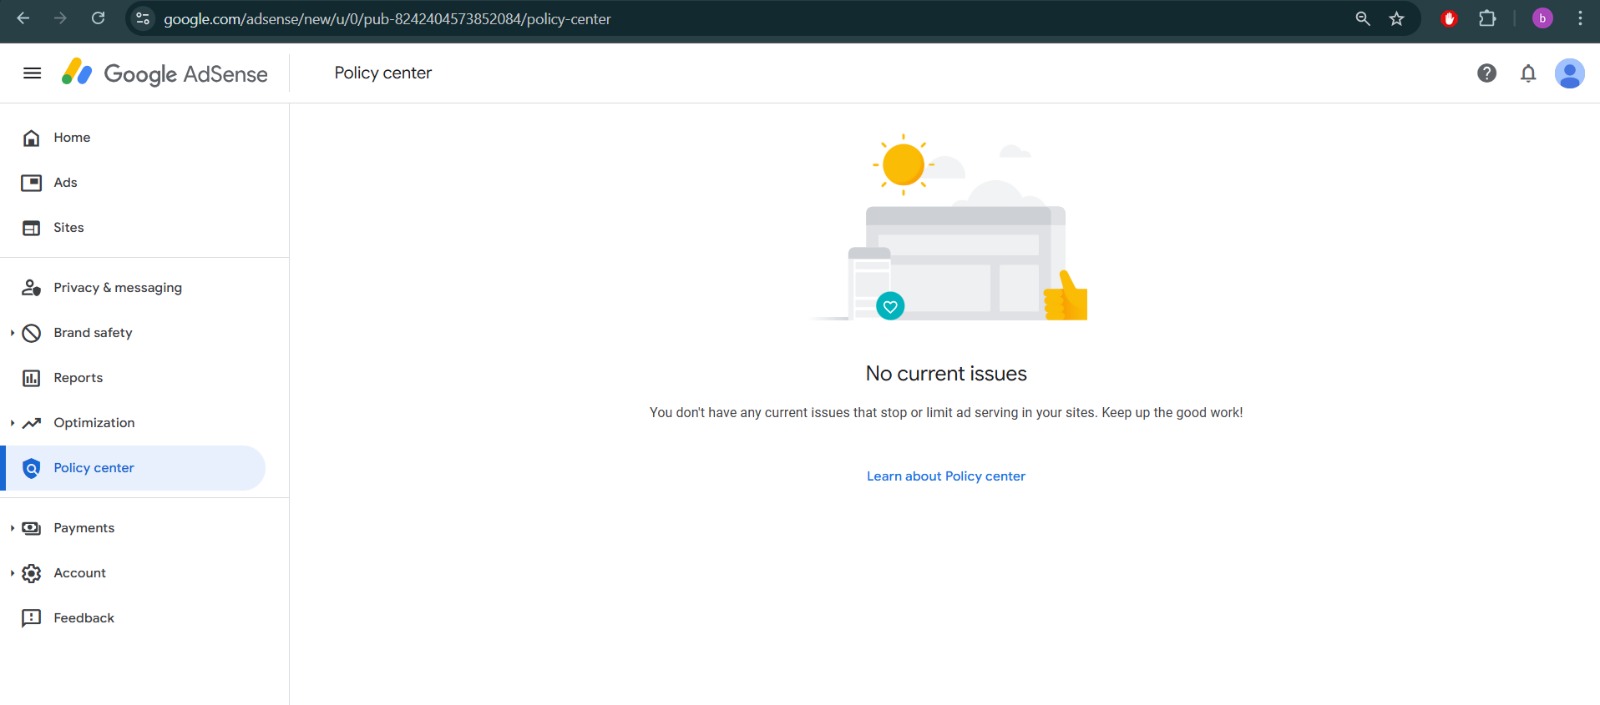Go back with browser back arrow

point(23,18)
